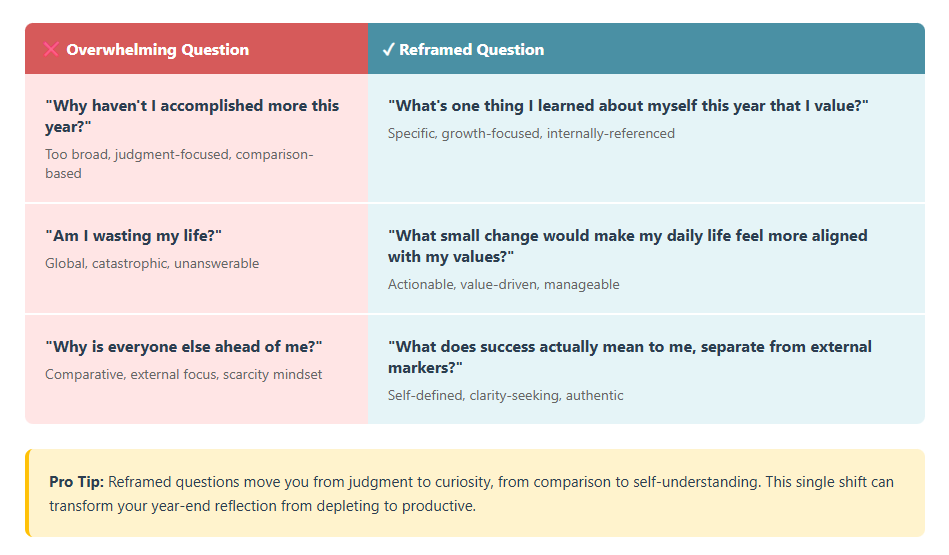Click the bold "Pro Tip:" label
Viewport: 949px width, 555px height.
76,482
